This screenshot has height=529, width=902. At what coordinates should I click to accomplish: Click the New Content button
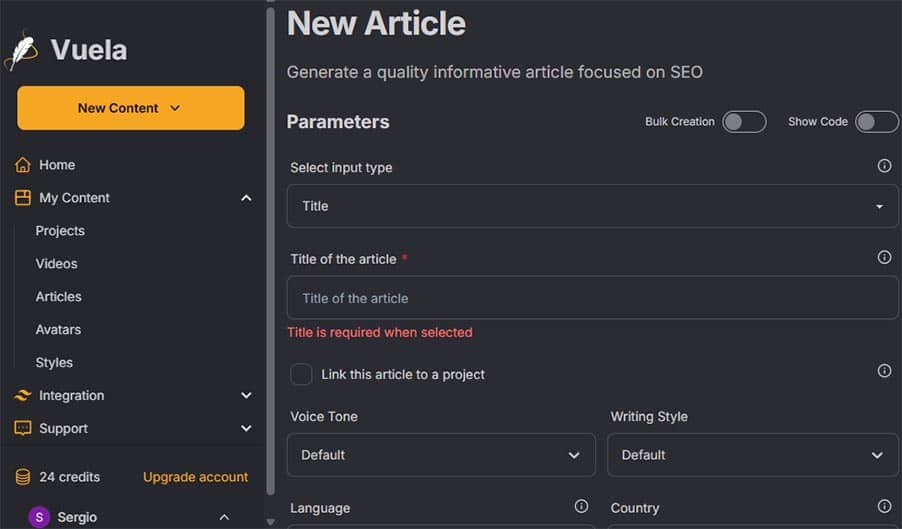[x=130, y=108]
